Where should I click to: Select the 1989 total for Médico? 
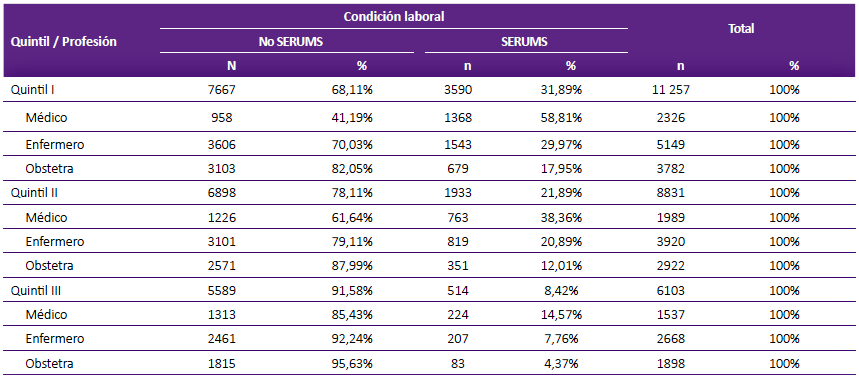tap(673, 218)
